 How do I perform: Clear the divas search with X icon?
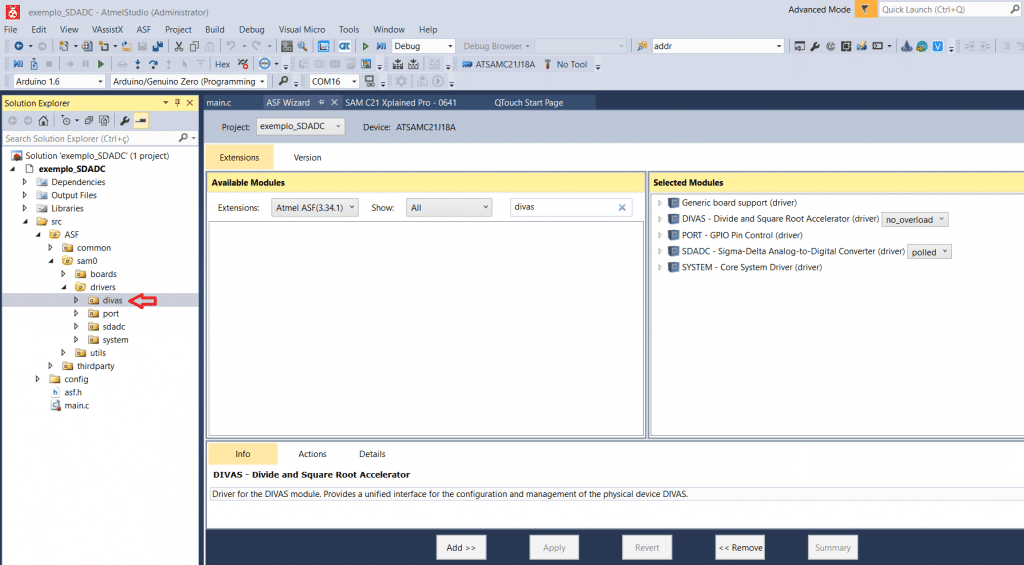click(621, 207)
